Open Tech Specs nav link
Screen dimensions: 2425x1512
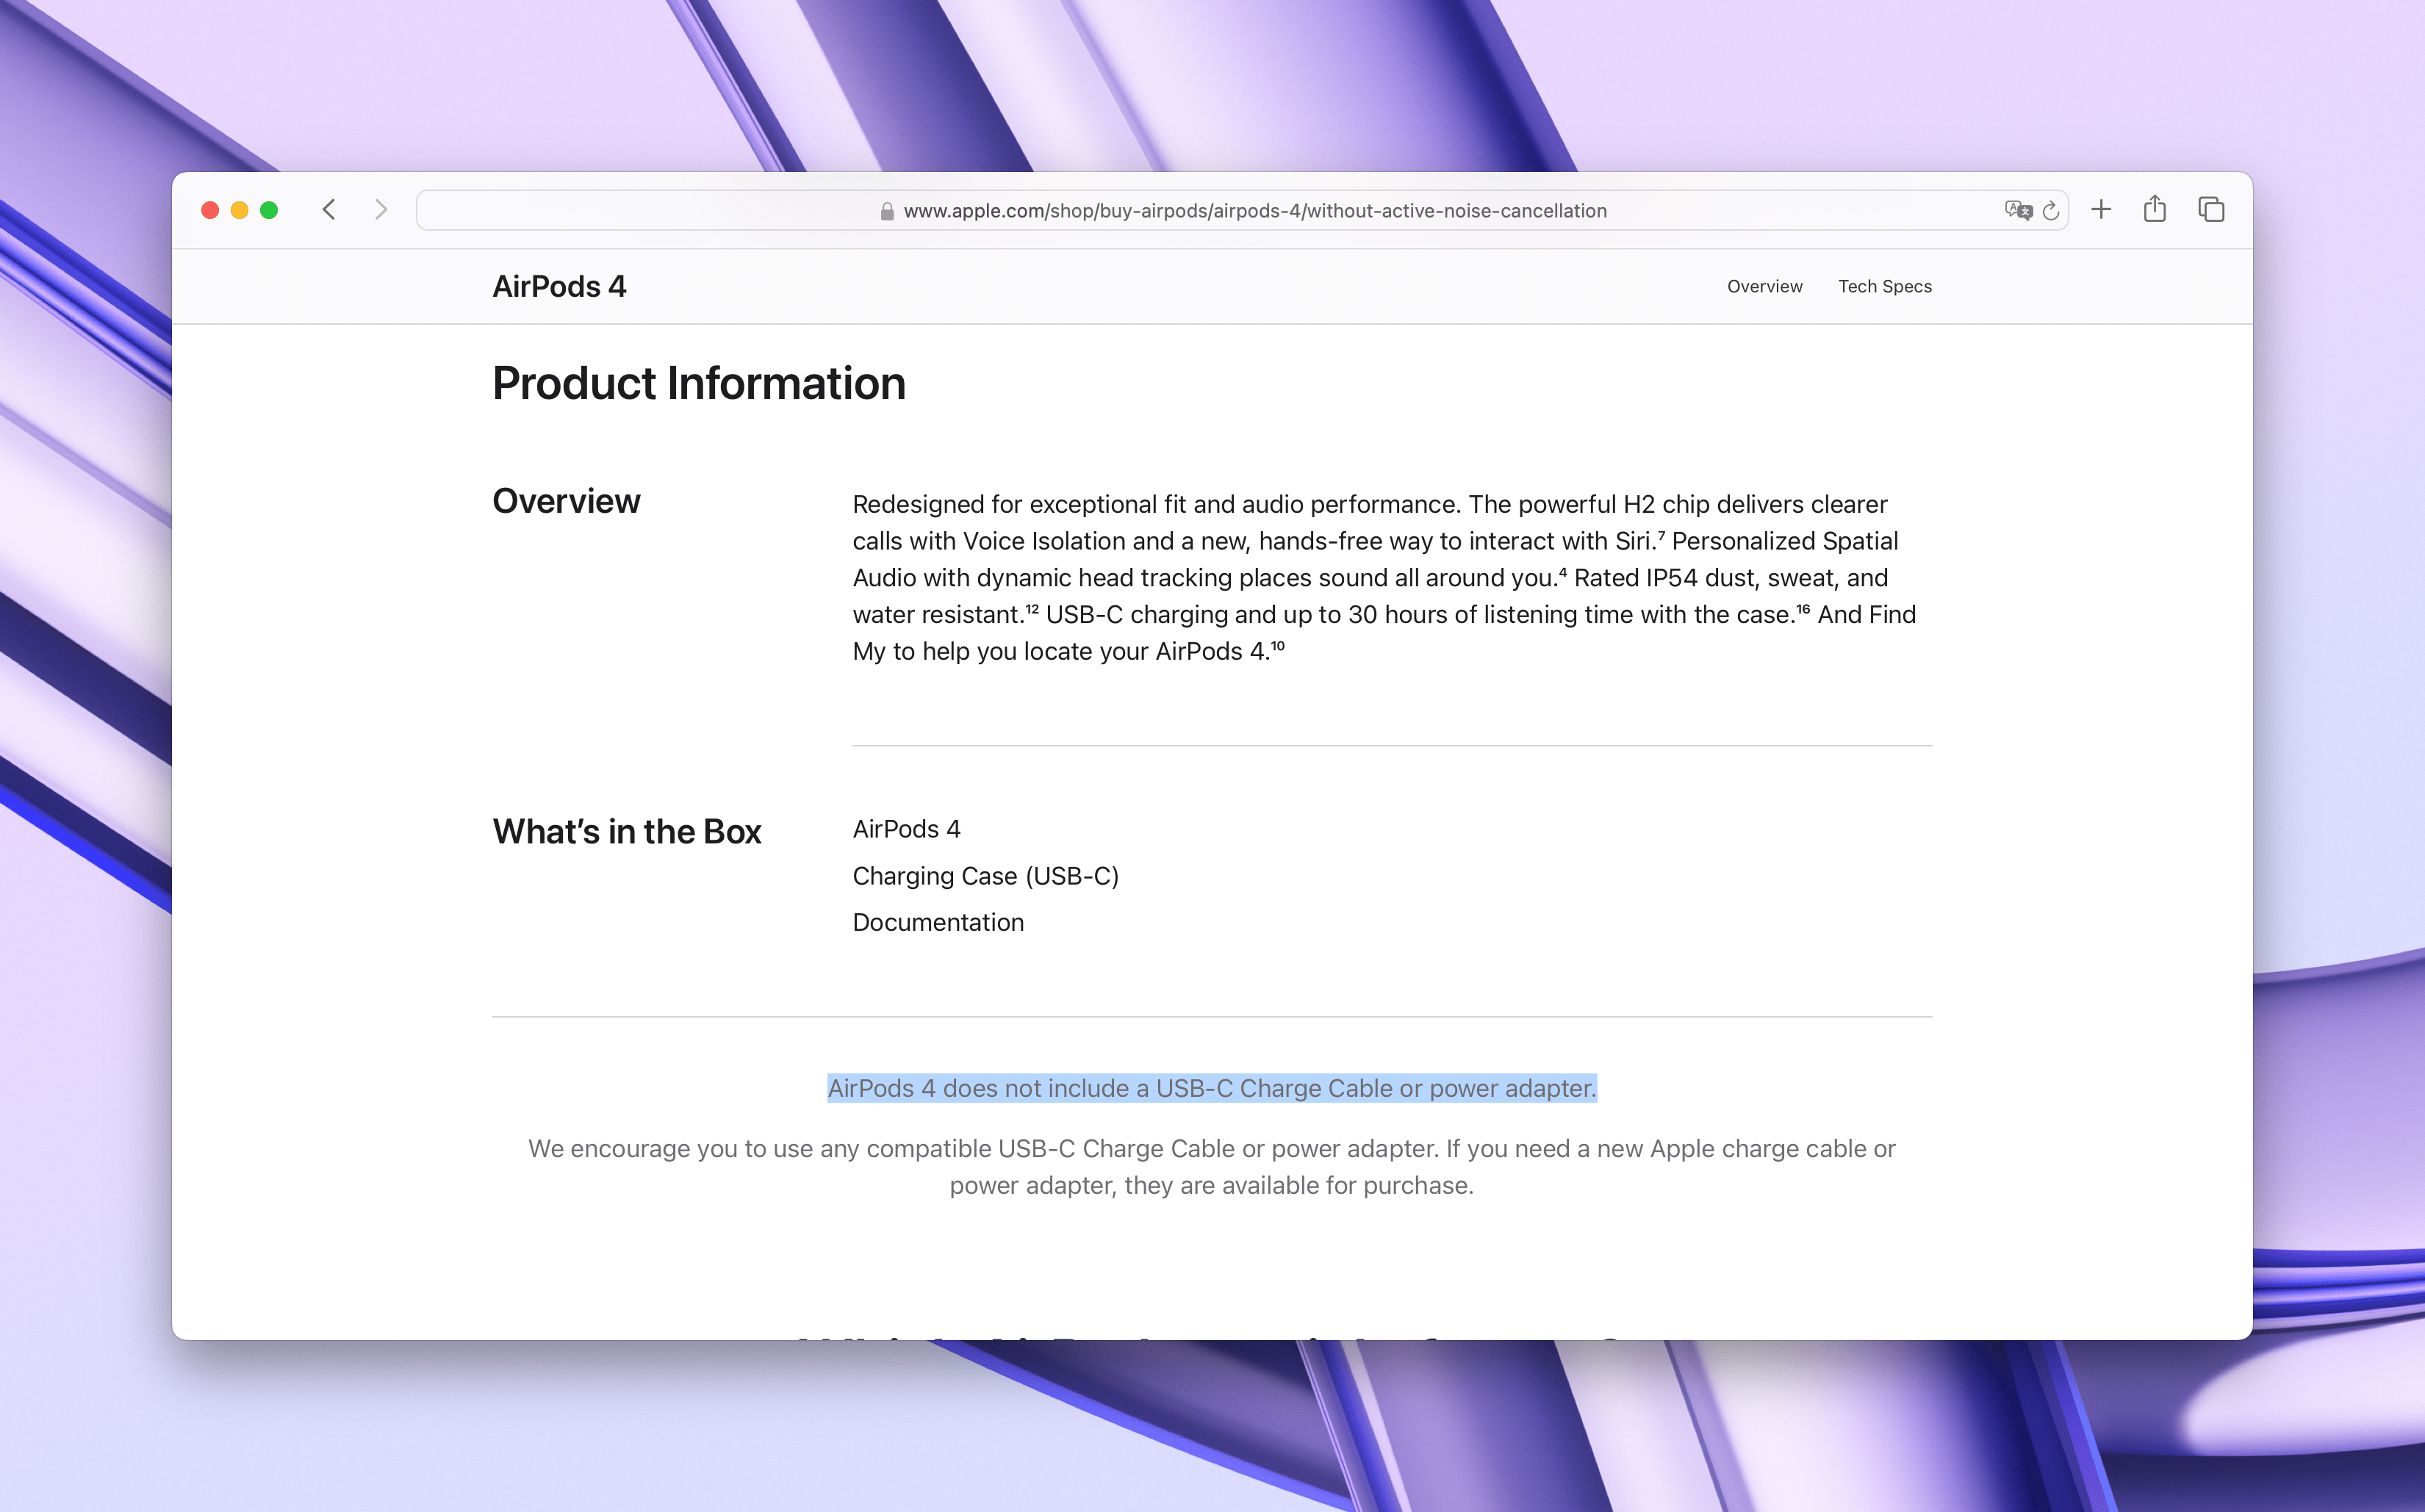click(1885, 286)
